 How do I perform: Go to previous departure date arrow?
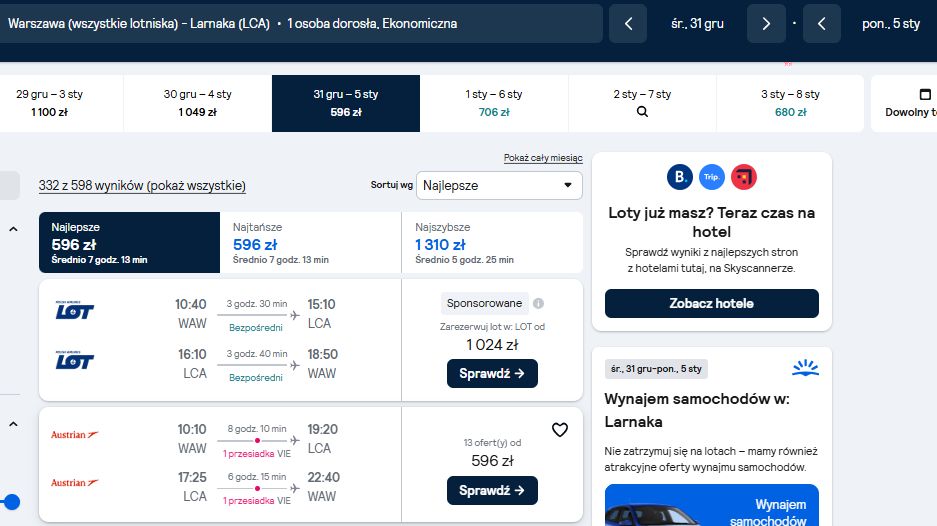(x=628, y=24)
